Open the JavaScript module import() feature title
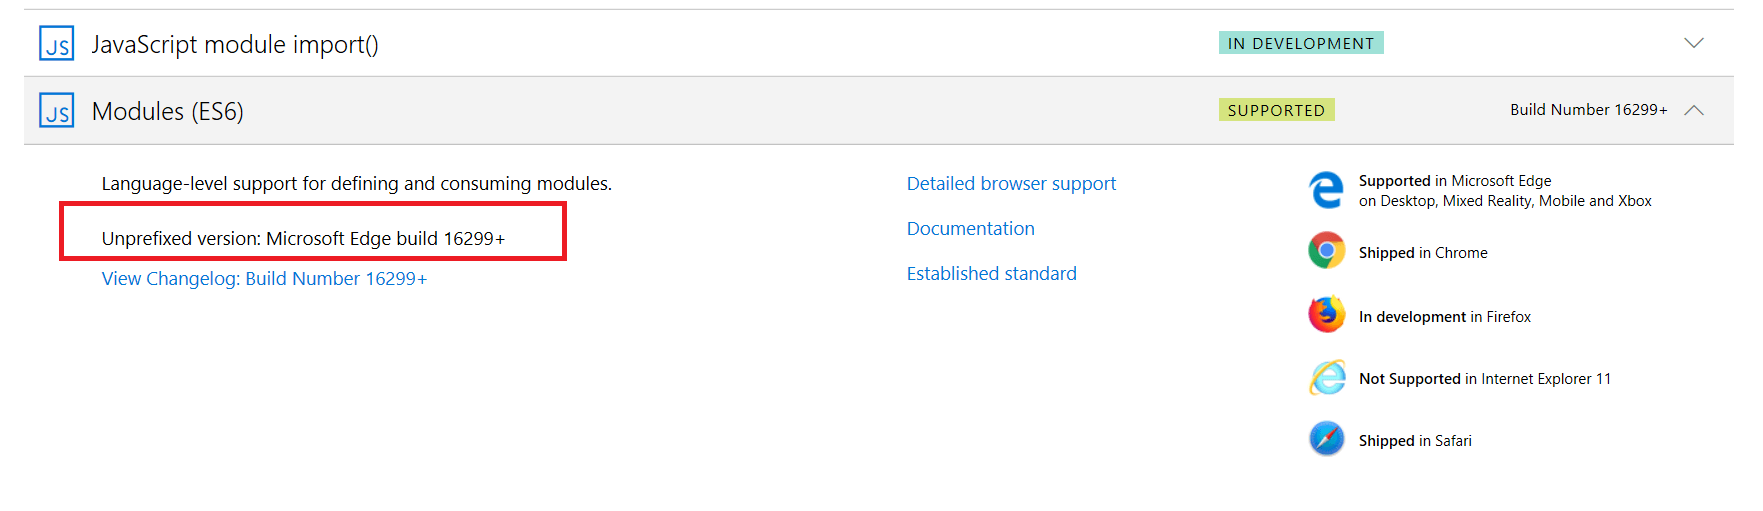Viewport: 1763px width, 511px height. click(235, 45)
